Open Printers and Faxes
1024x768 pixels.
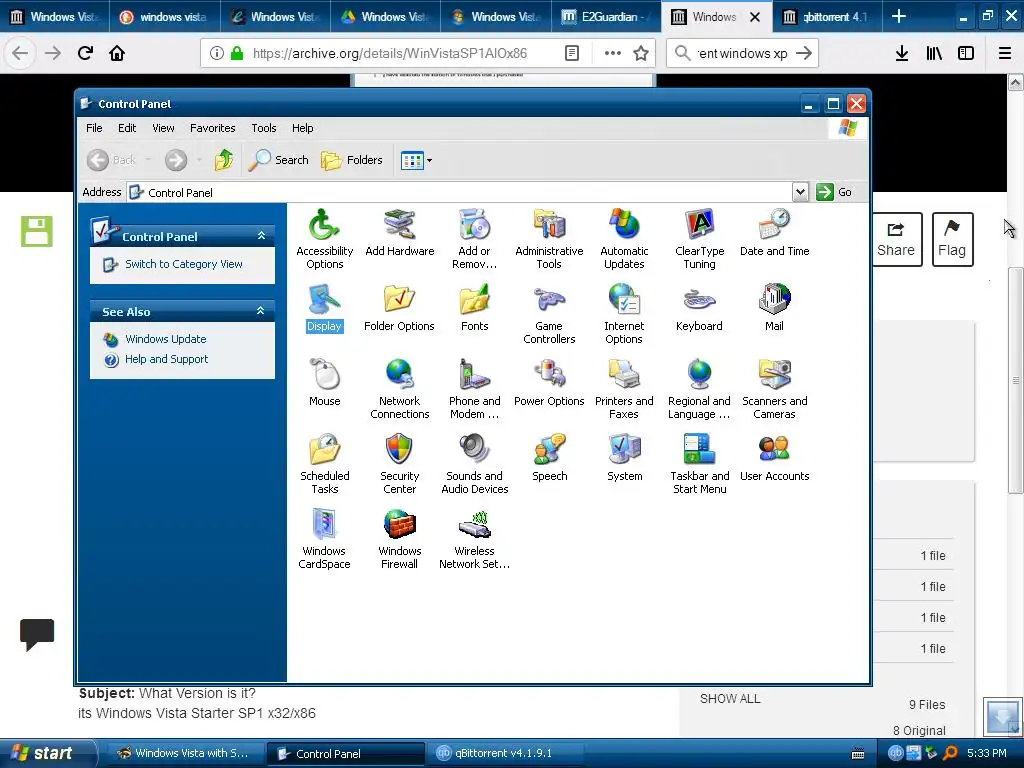coord(624,389)
